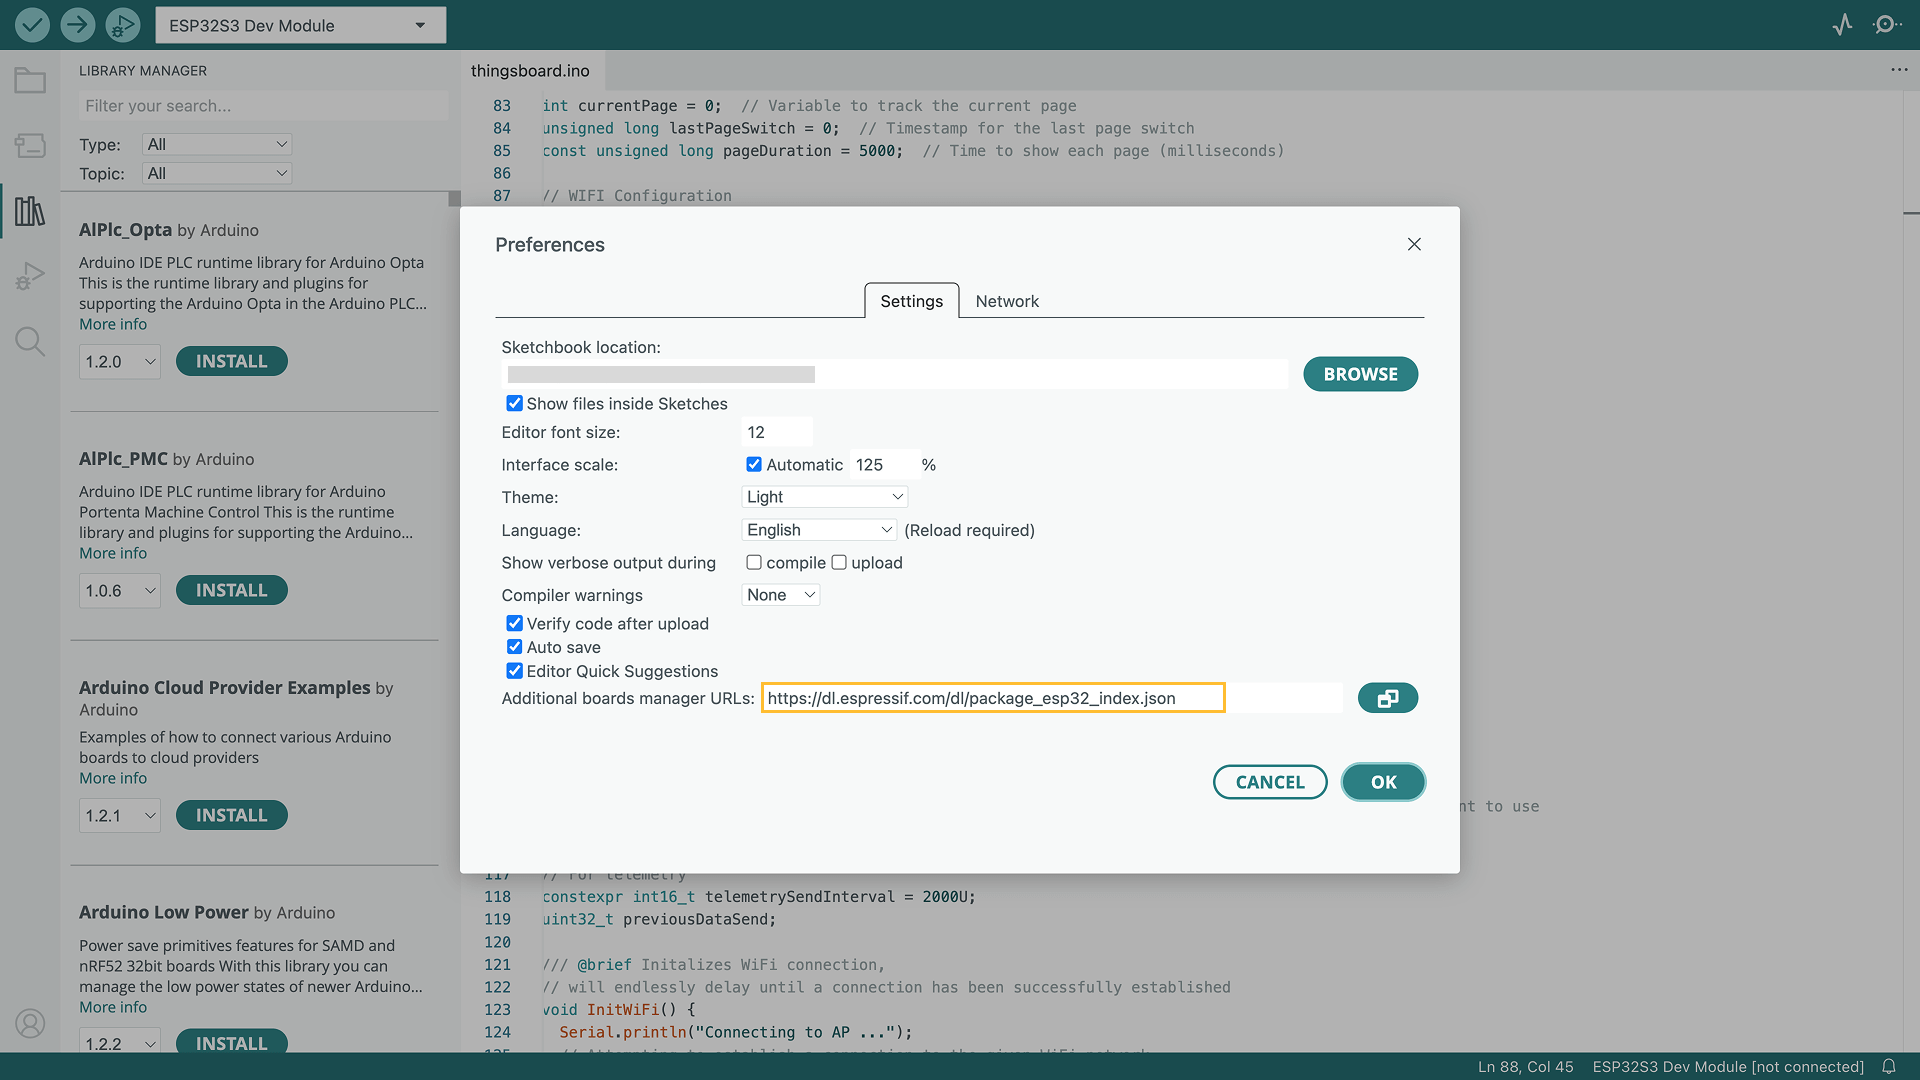The image size is (1920, 1080).
Task: Click the Additional boards manager URLs field
Action: click(x=992, y=698)
